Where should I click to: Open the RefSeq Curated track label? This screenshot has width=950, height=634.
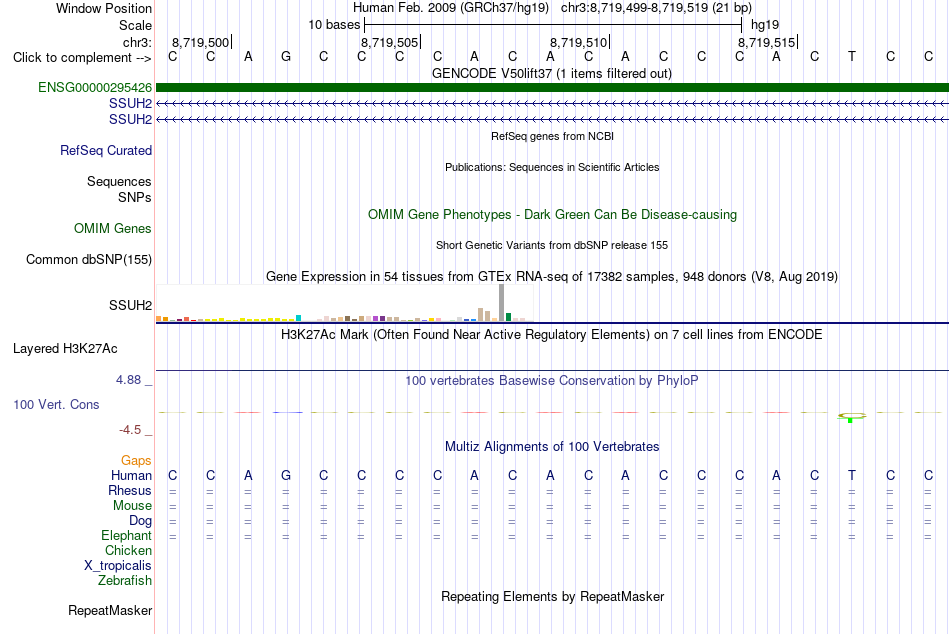coord(106,150)
